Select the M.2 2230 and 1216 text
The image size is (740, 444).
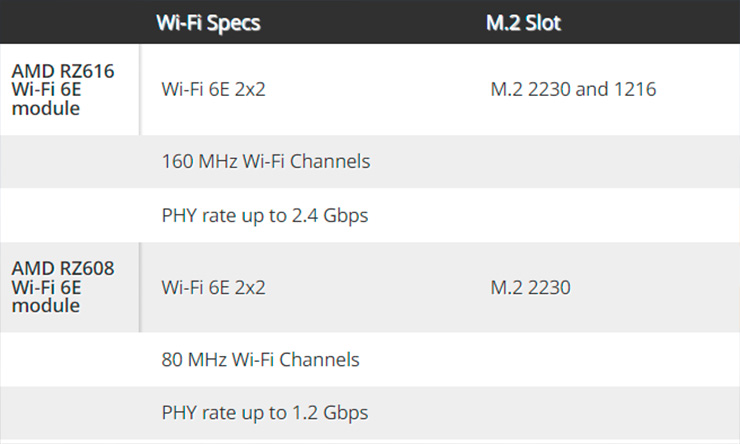[573, 89]
